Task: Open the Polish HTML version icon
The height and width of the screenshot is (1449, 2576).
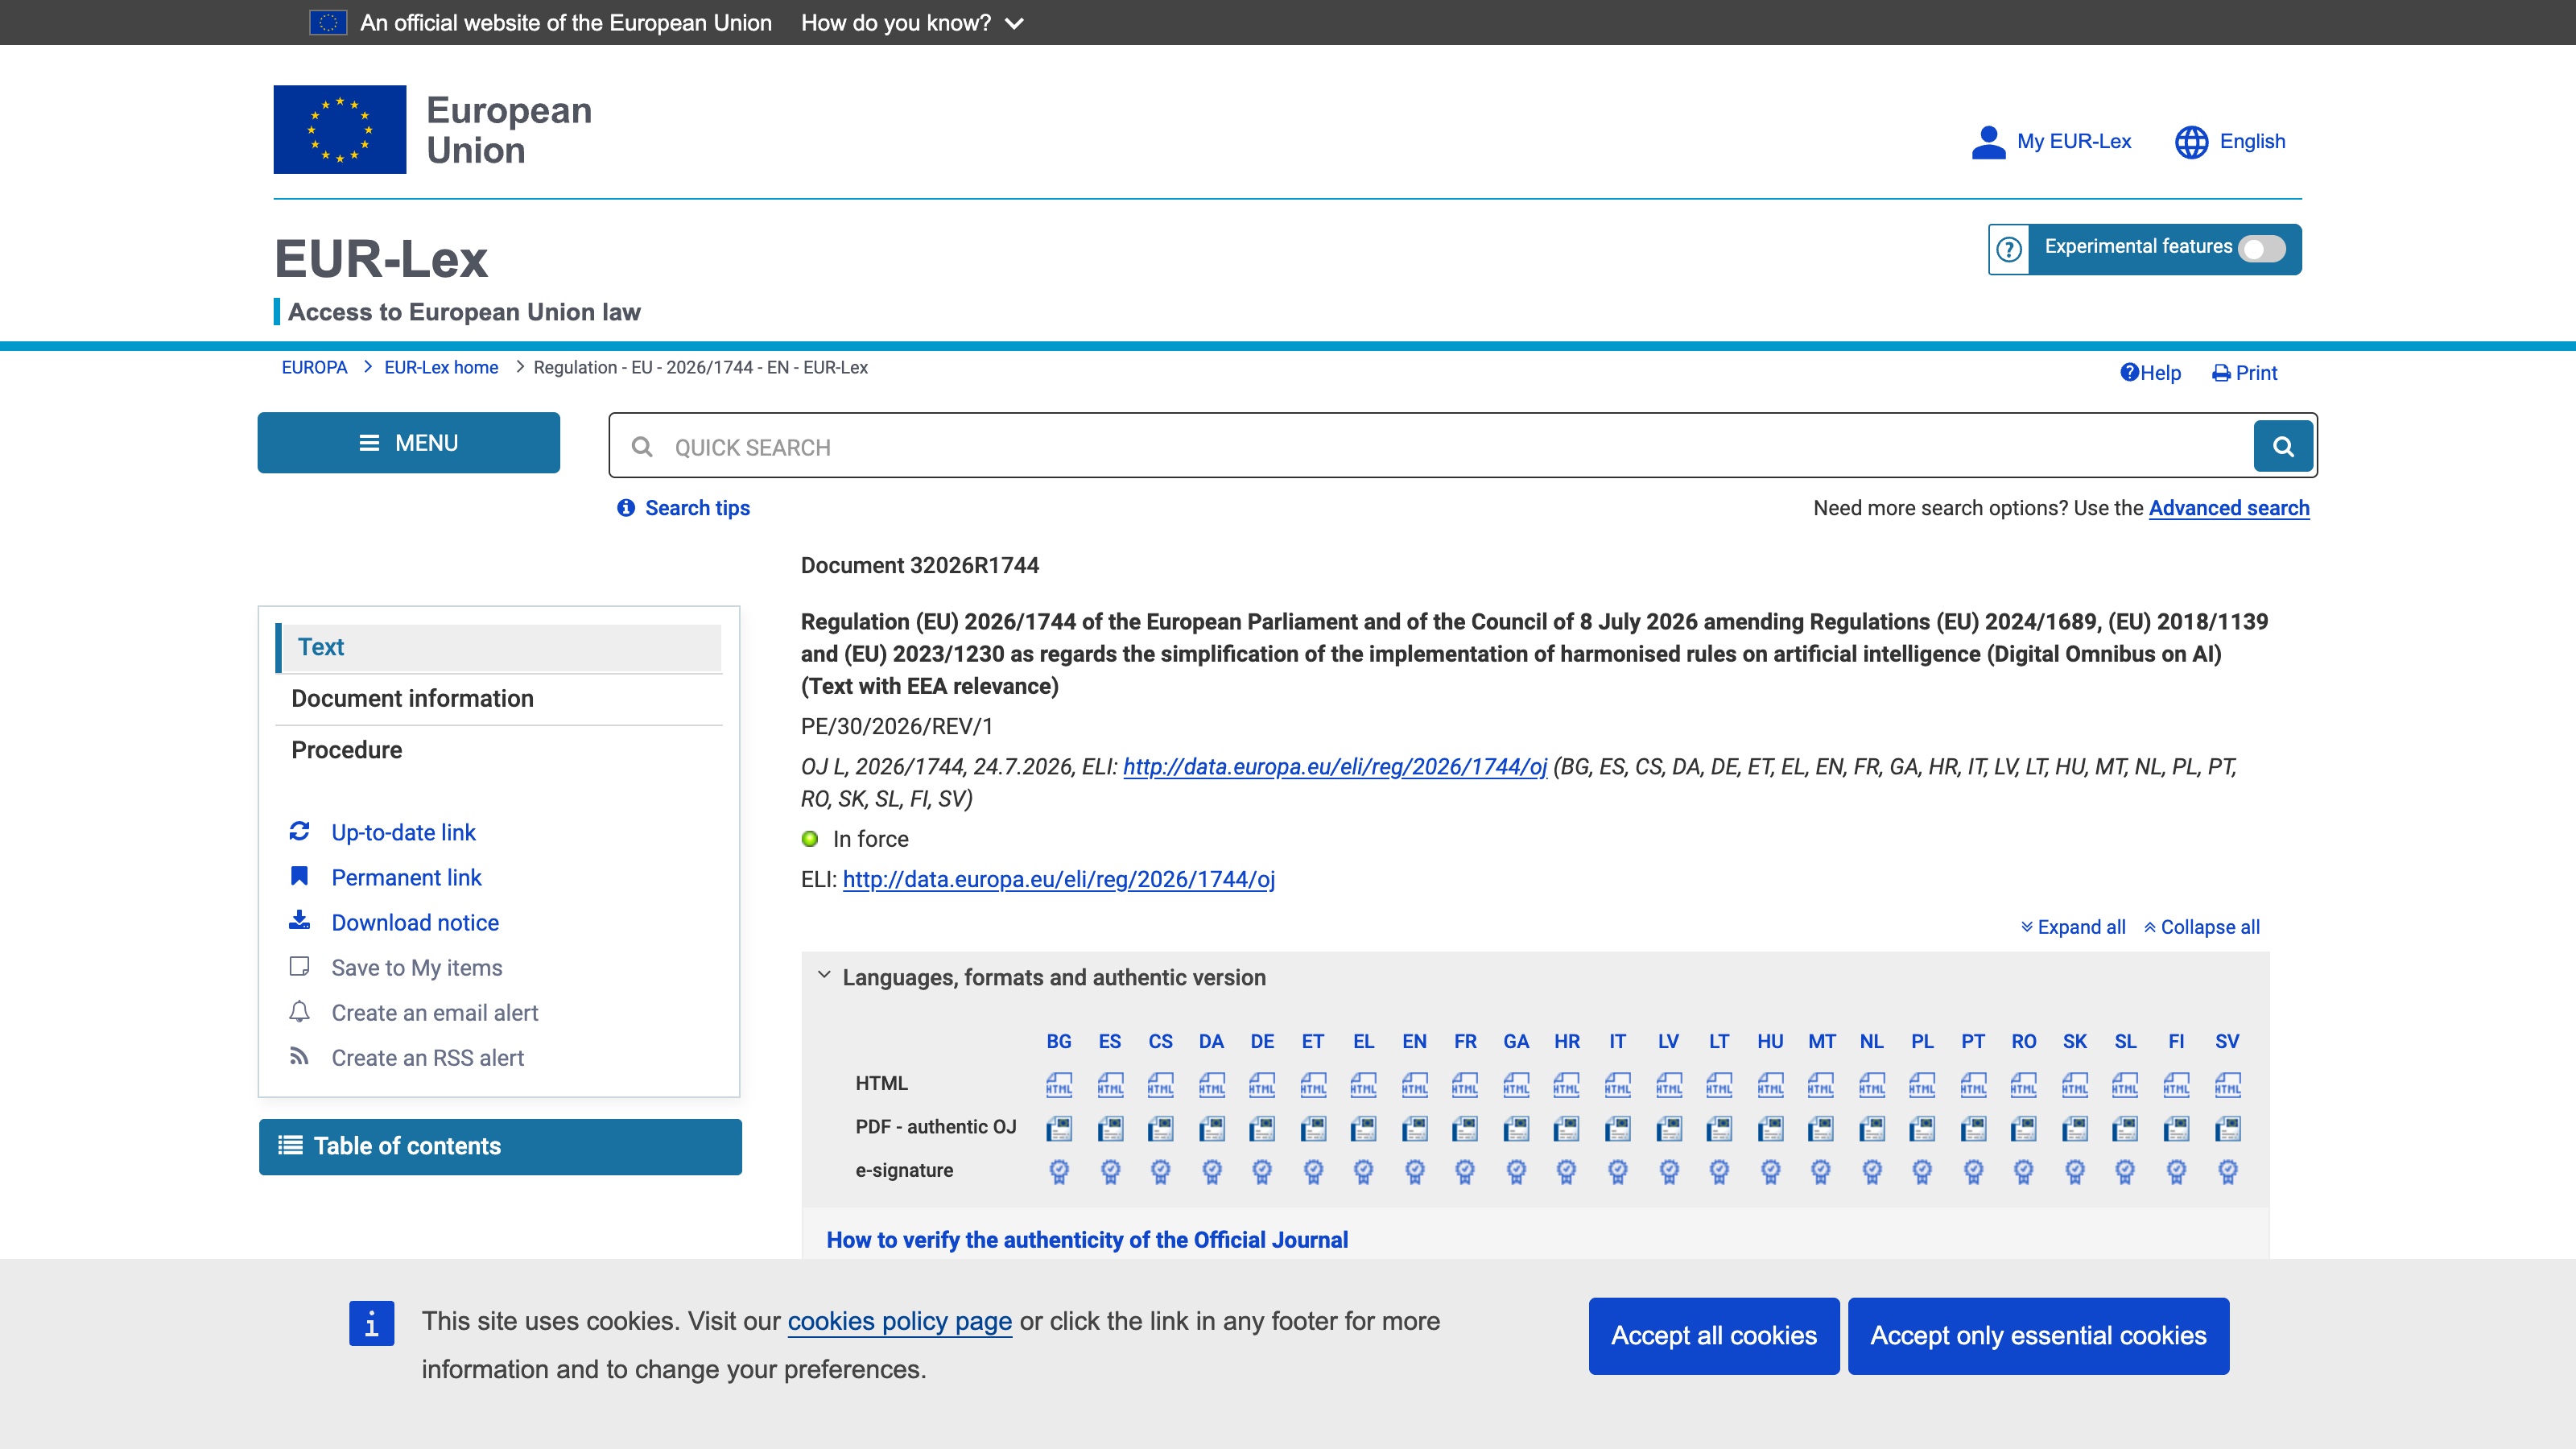Action: 1922,1085
